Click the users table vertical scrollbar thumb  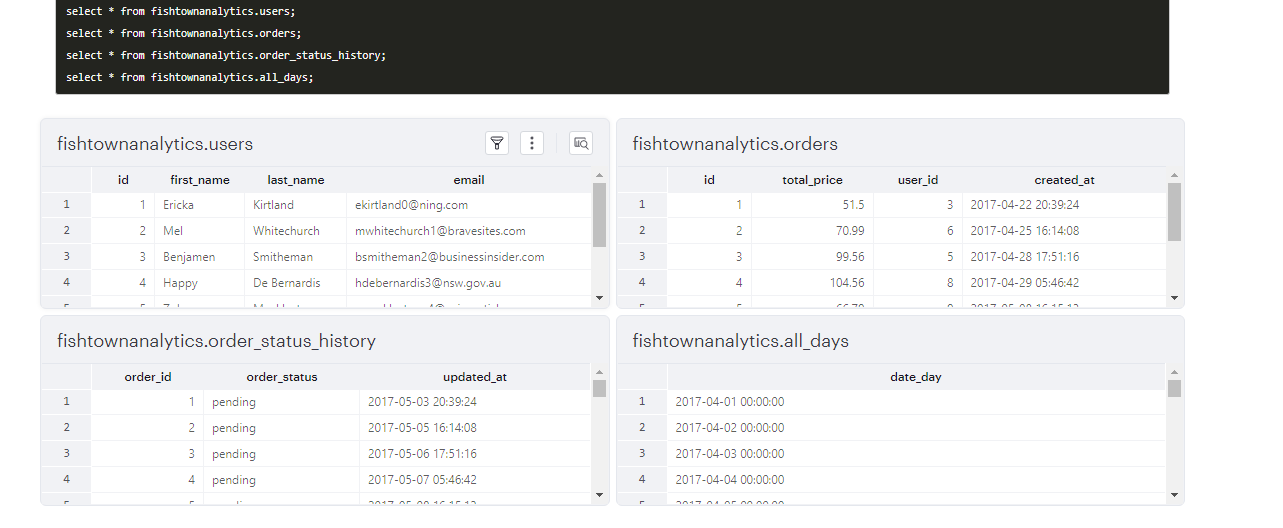[x=600, y=214]
